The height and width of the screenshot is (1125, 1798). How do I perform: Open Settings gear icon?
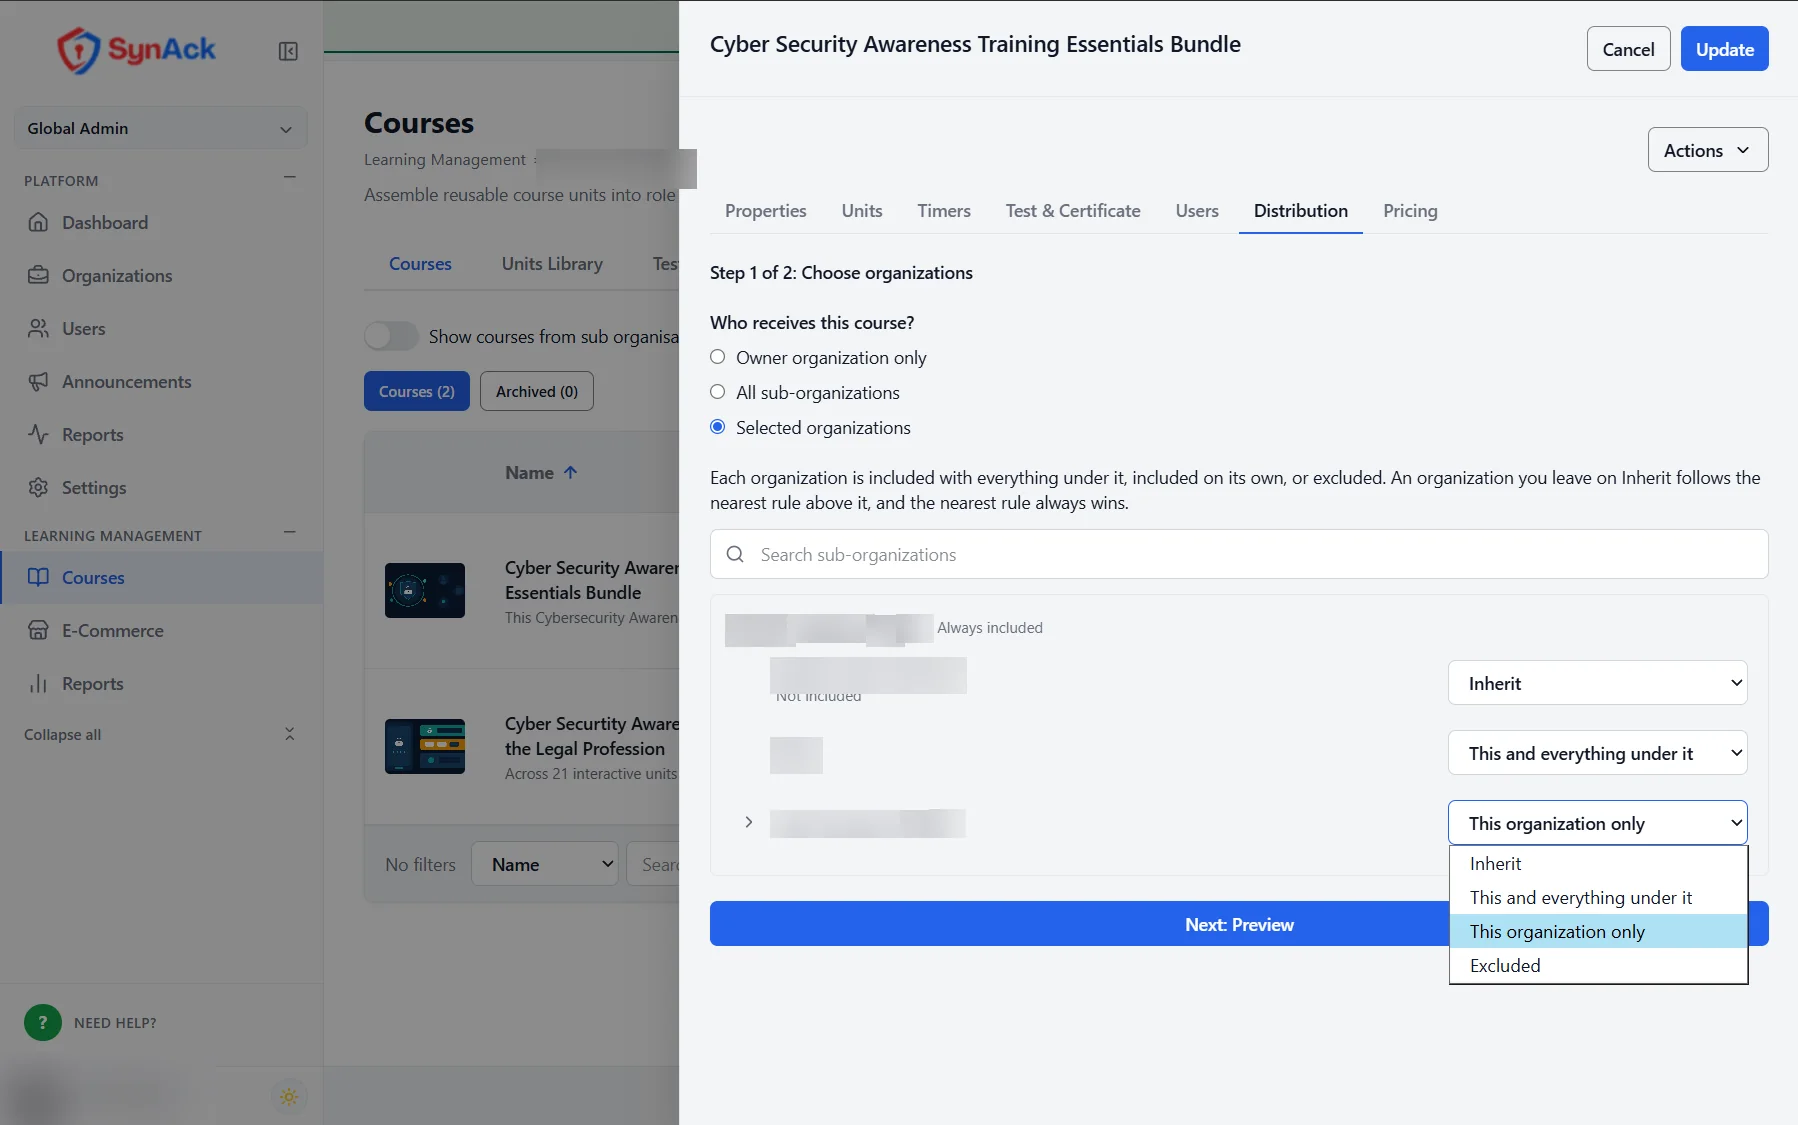(38, 487)
